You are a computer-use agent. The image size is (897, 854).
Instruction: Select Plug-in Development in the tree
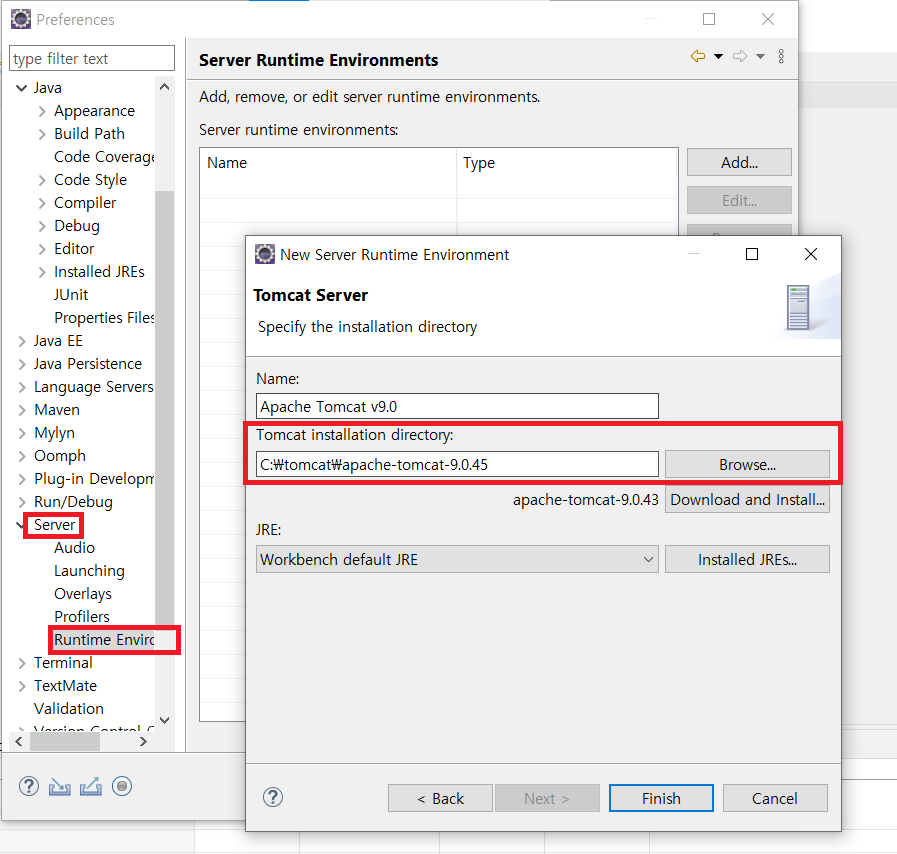94,479
